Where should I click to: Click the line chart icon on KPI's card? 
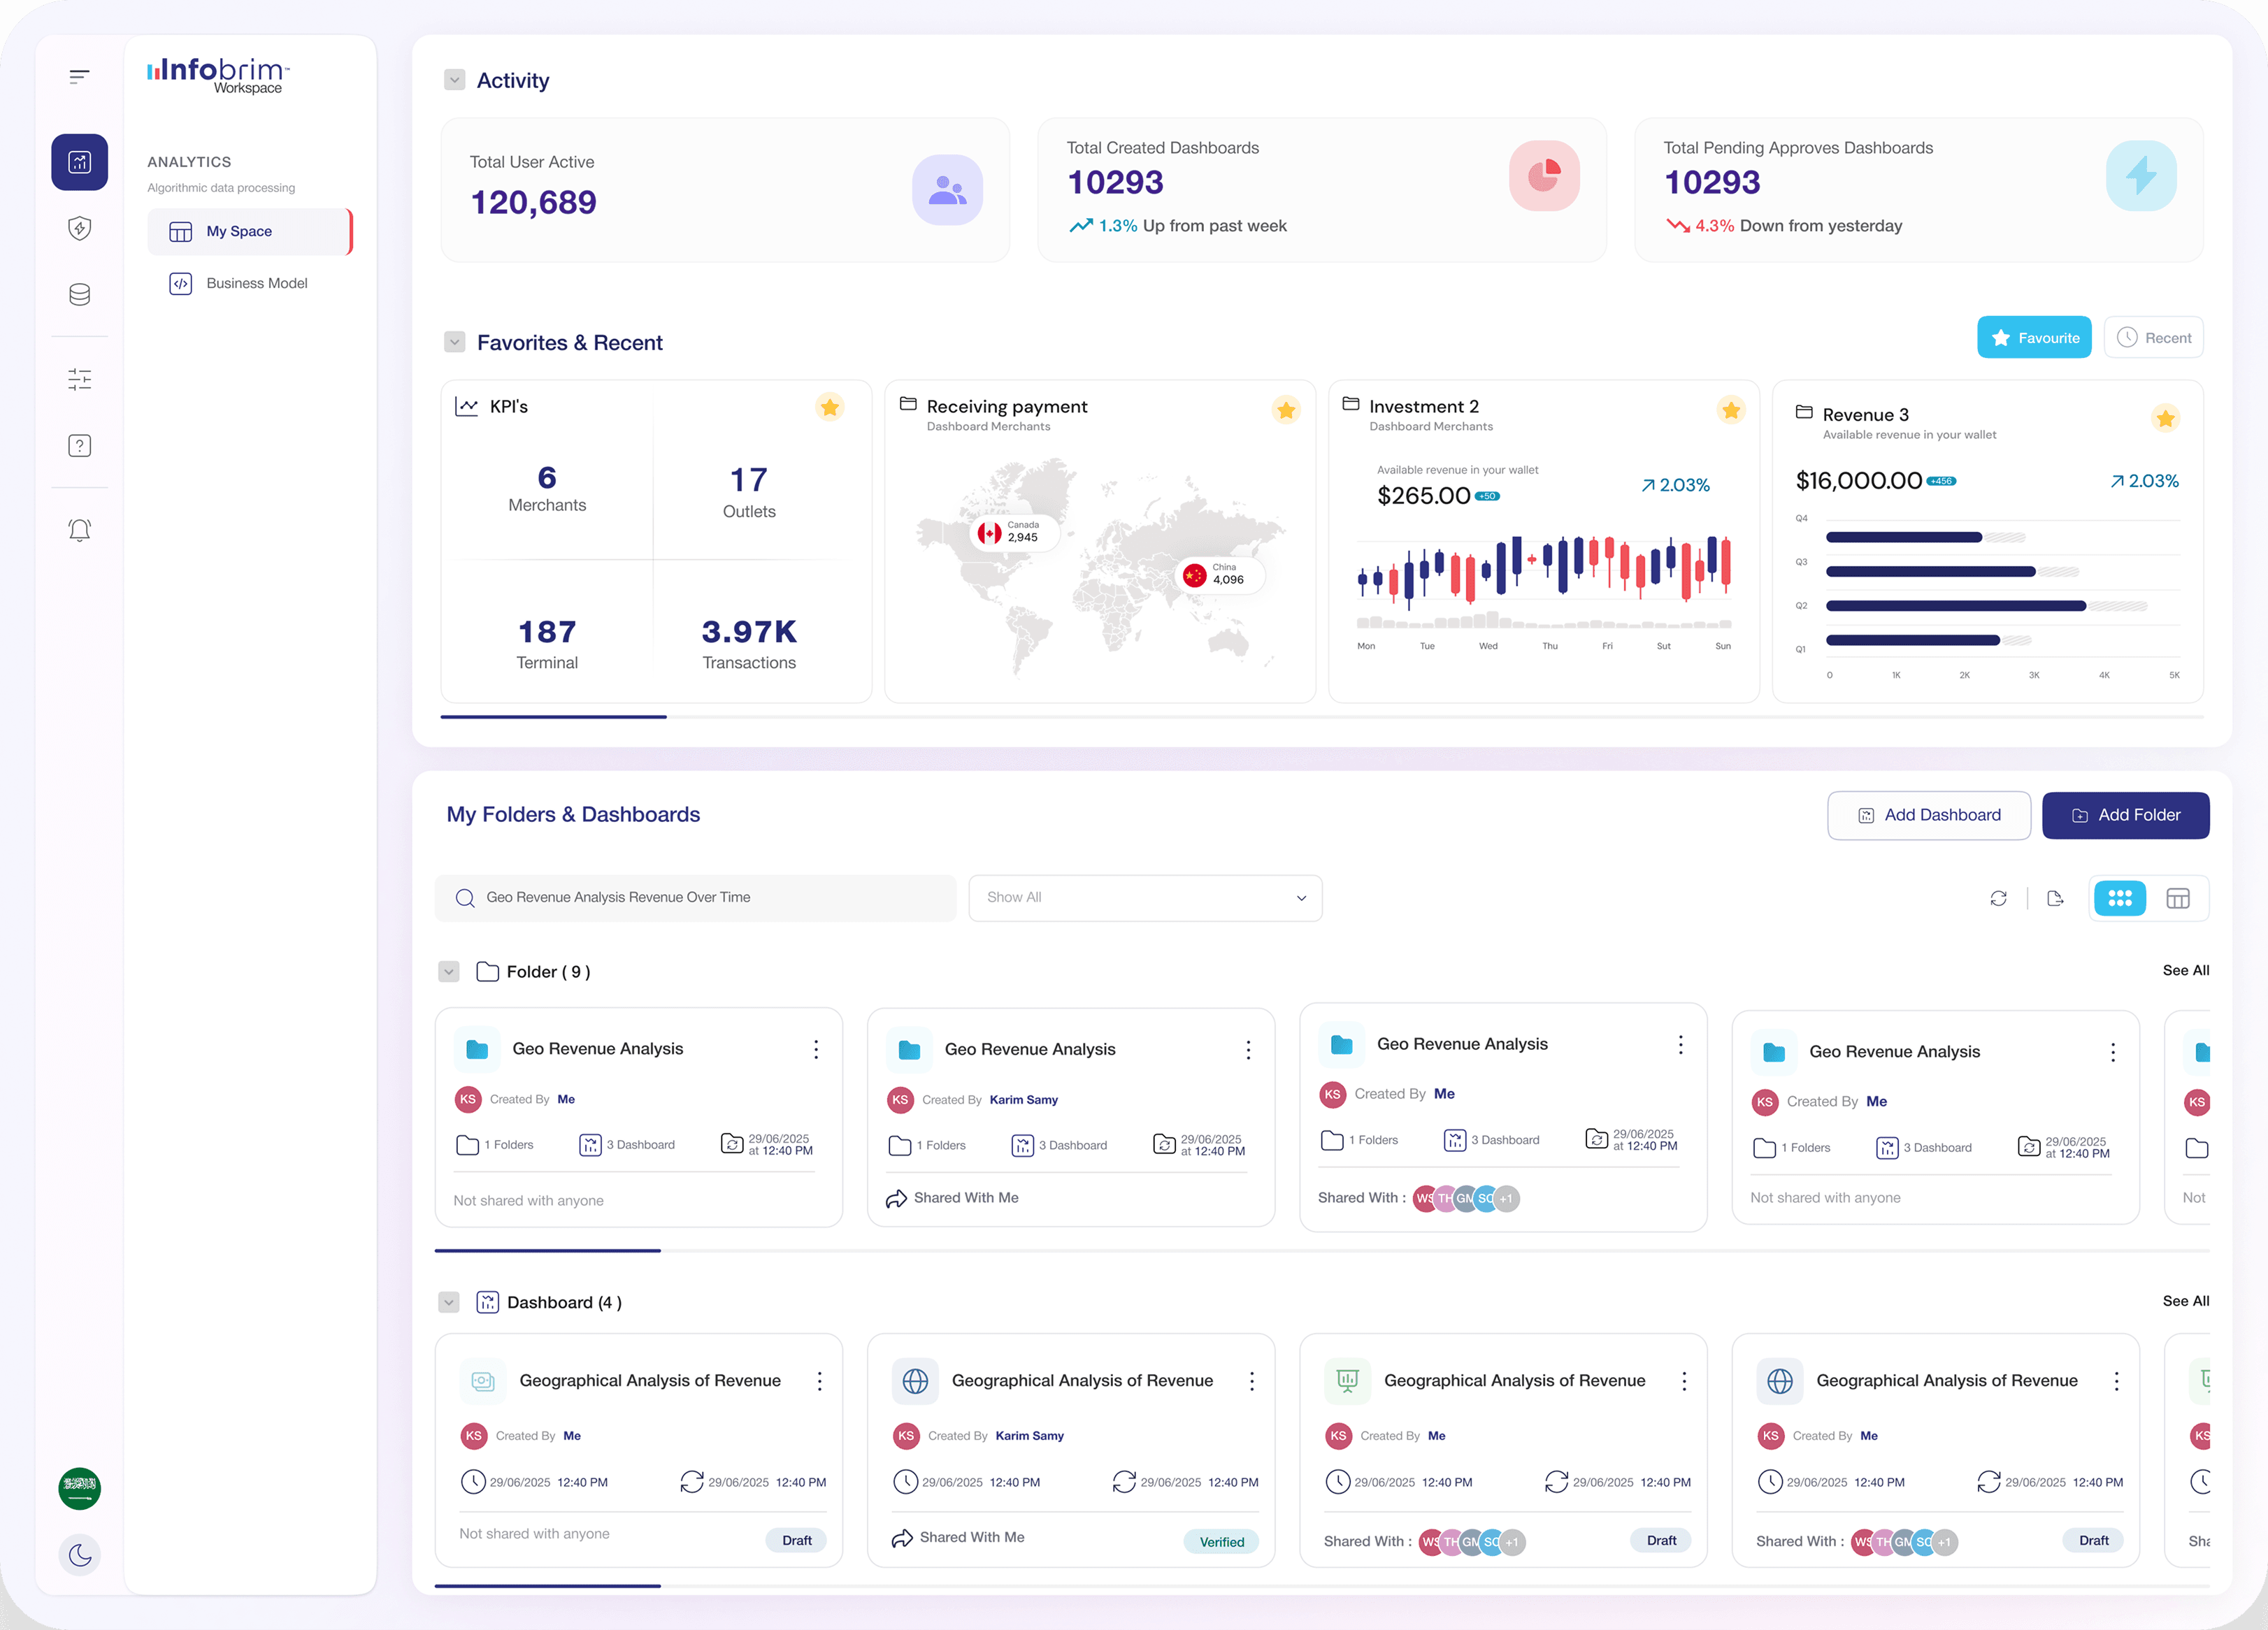[466, 406]
